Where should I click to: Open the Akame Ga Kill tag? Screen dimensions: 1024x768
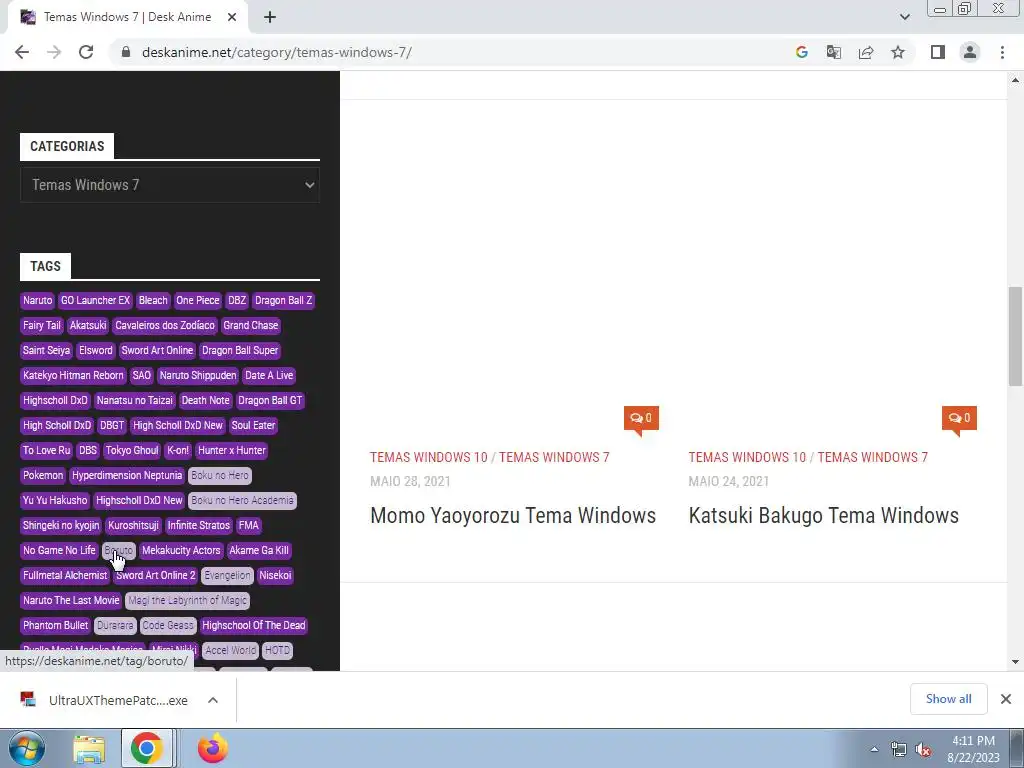point(259,551)
